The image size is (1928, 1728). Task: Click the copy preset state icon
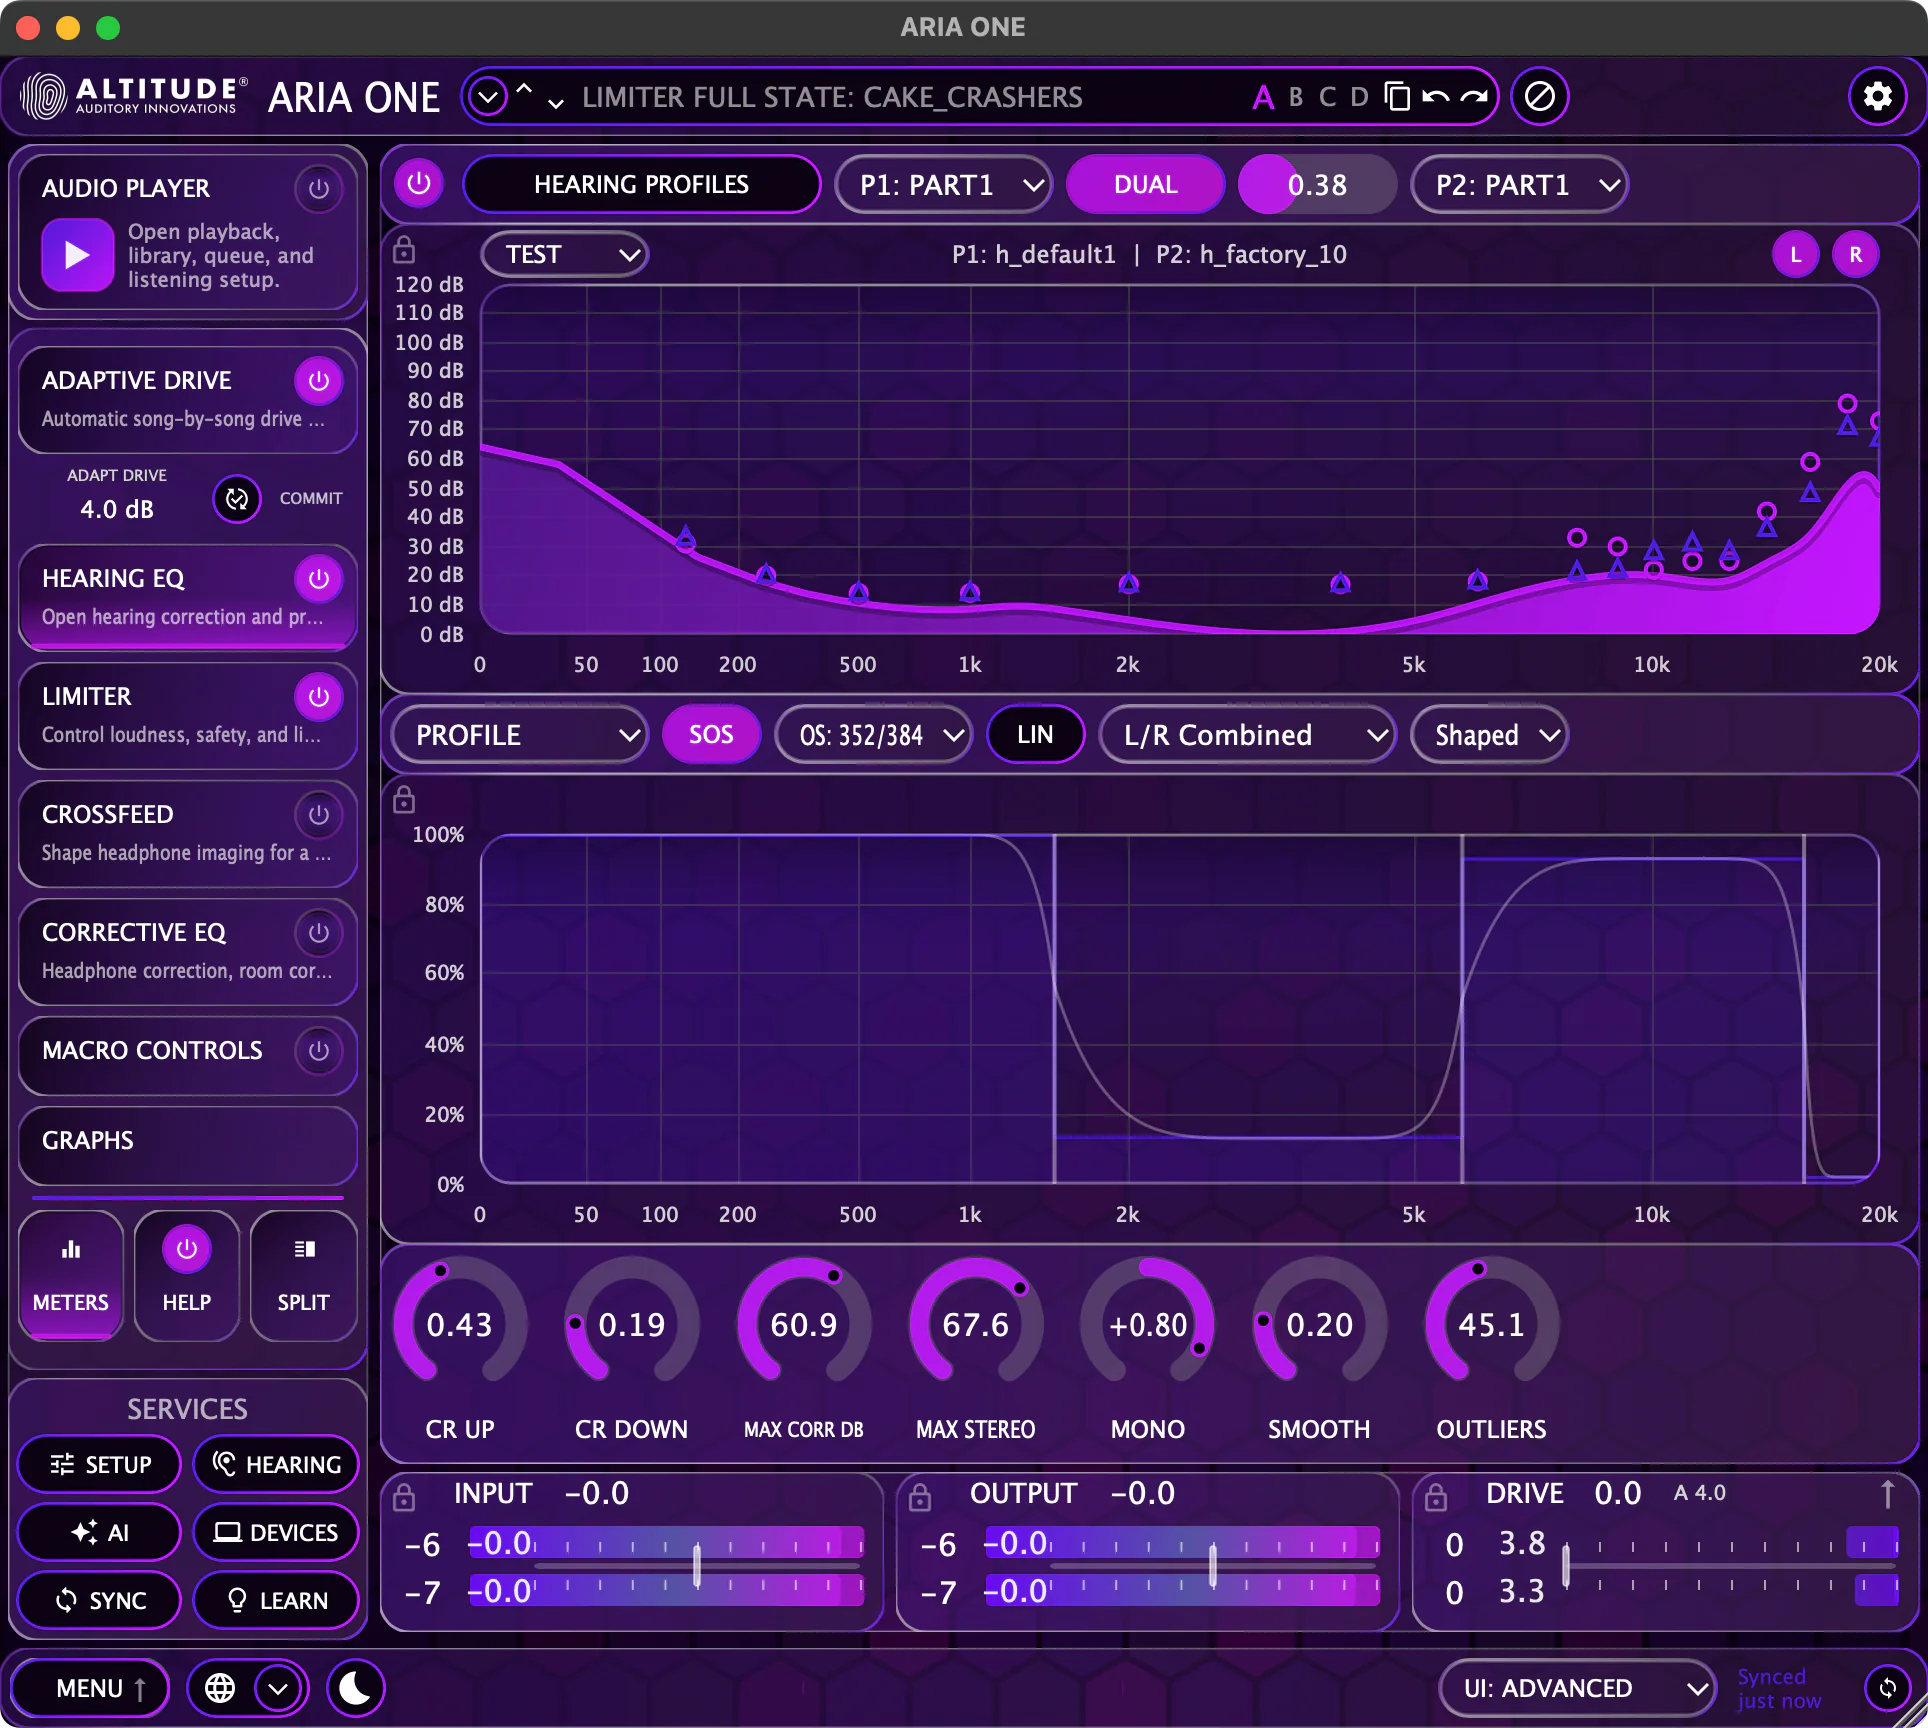pyautogui.click(x=1397, y=97)
